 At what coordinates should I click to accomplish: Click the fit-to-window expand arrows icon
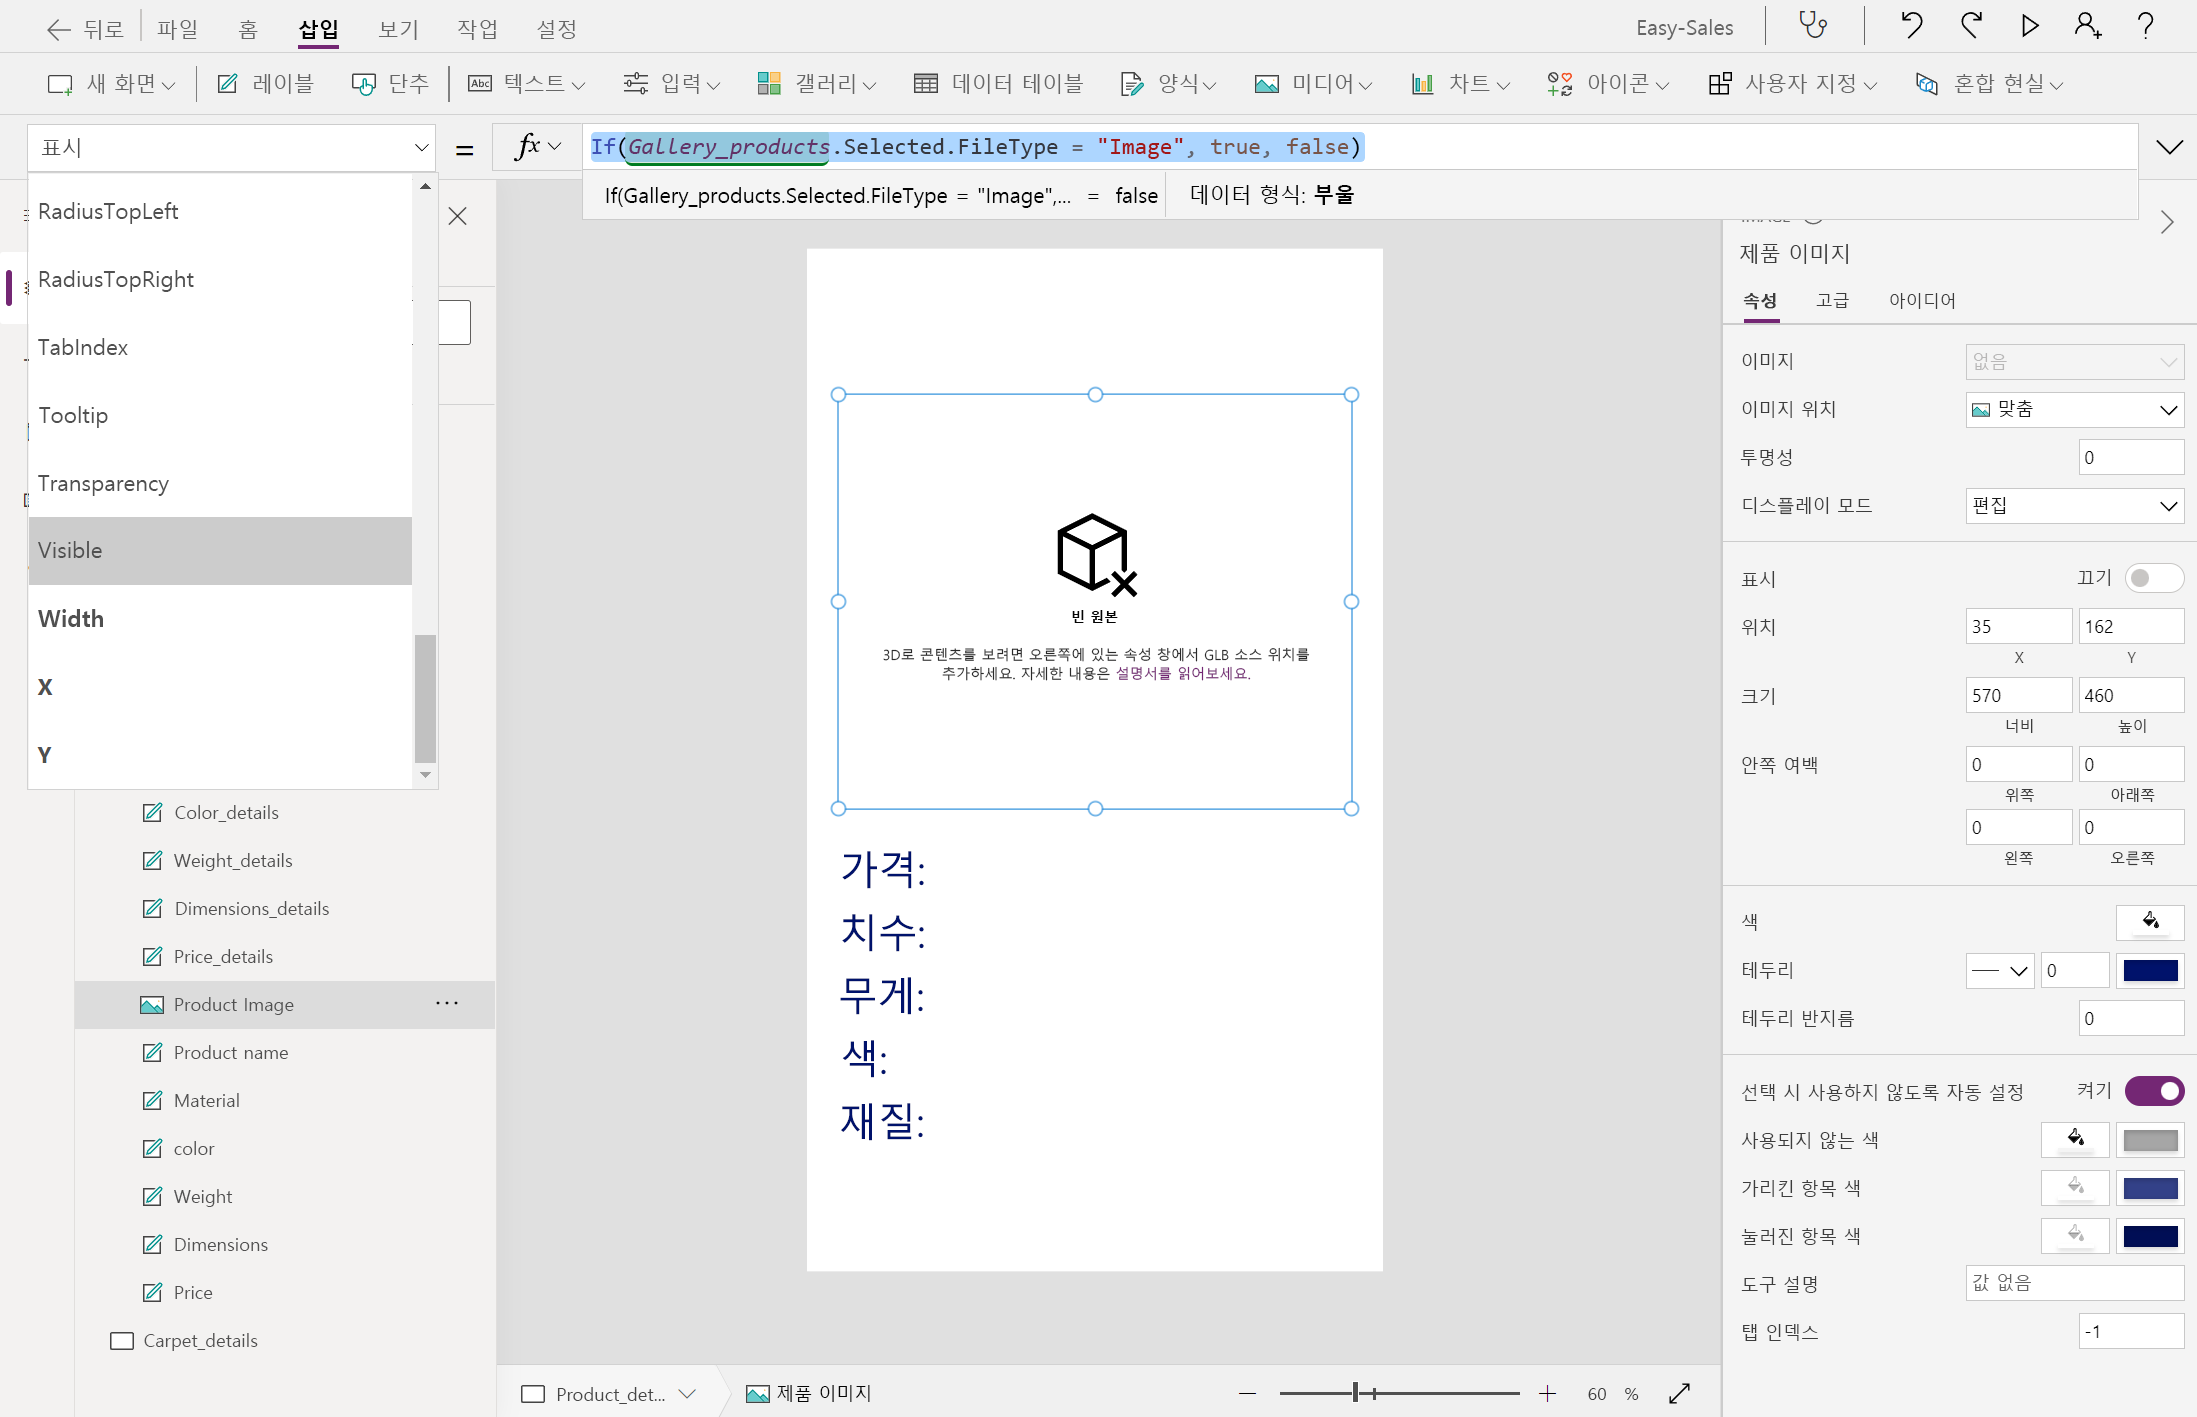click(x=1680, y=1393)
